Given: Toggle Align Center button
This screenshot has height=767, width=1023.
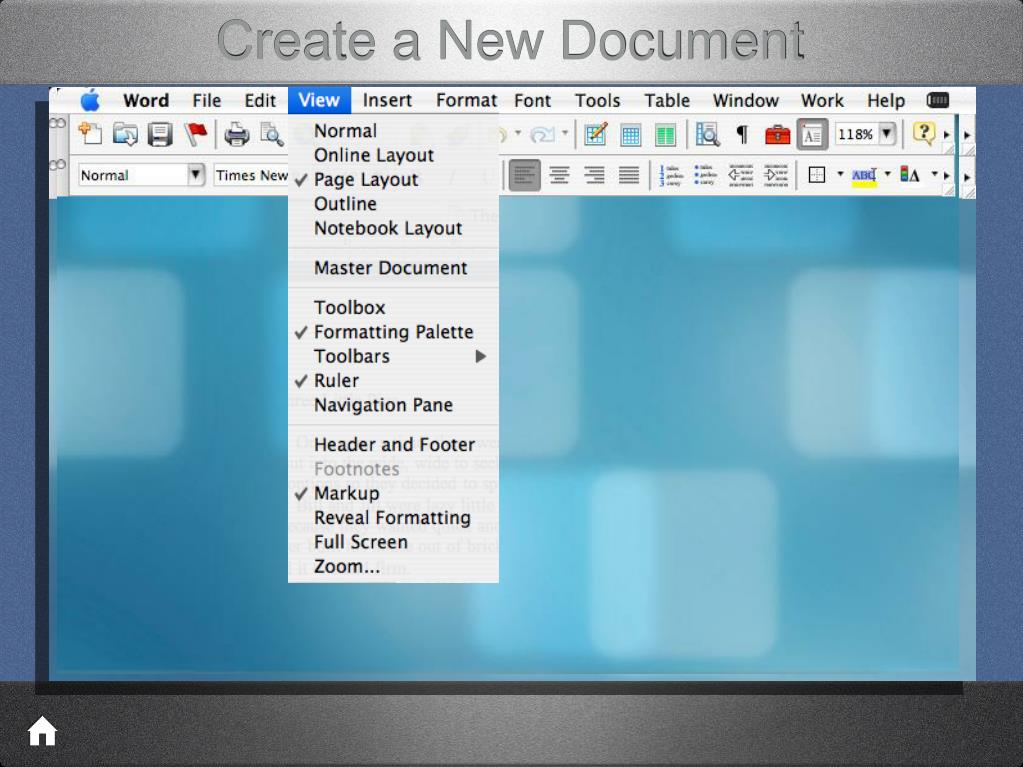Looking at the screenshot, I should click(x=559, y=175).
